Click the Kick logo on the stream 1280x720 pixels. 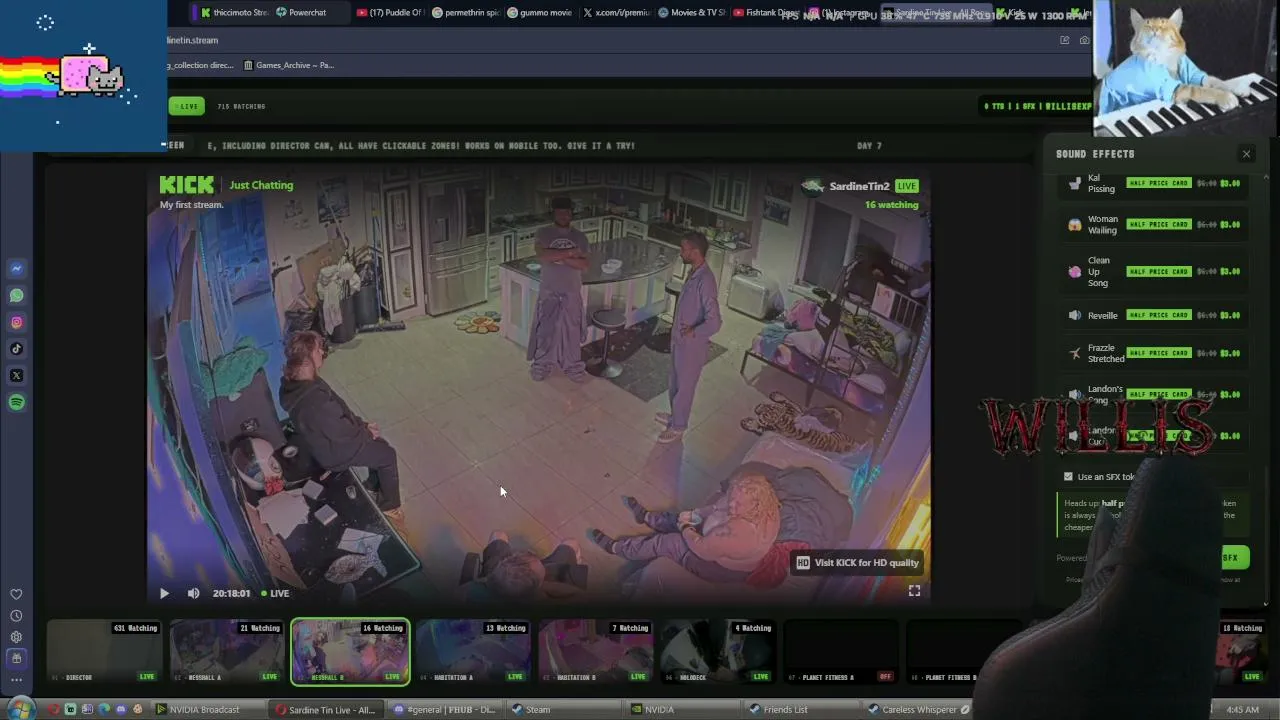pyautogui.click(x=186, y=185)
